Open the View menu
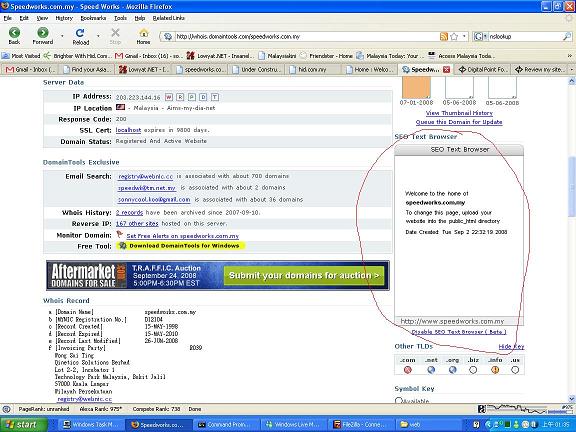 click(x=42, y=18)
